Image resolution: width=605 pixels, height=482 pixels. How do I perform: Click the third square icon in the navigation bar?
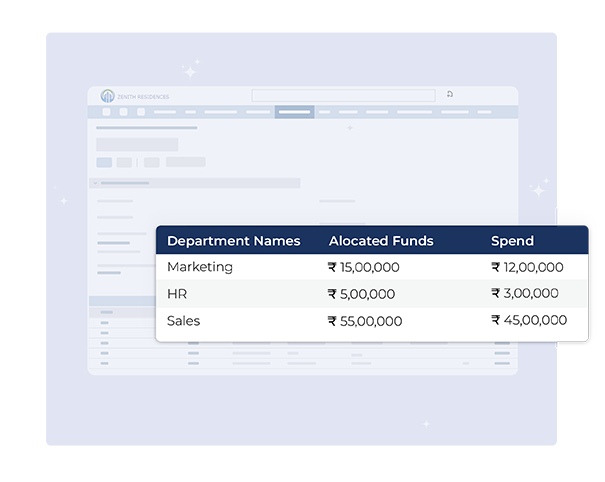[141, 112]
